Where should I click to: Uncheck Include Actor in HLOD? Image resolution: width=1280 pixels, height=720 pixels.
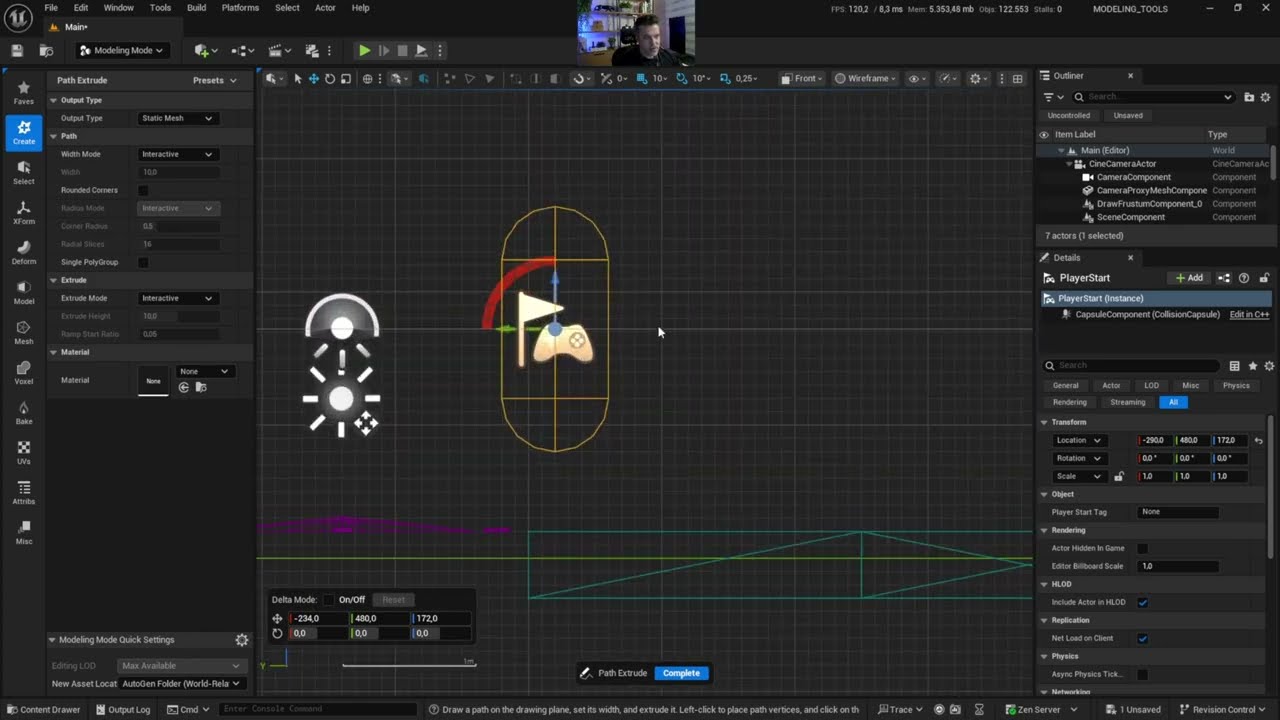click(1143, 602)
